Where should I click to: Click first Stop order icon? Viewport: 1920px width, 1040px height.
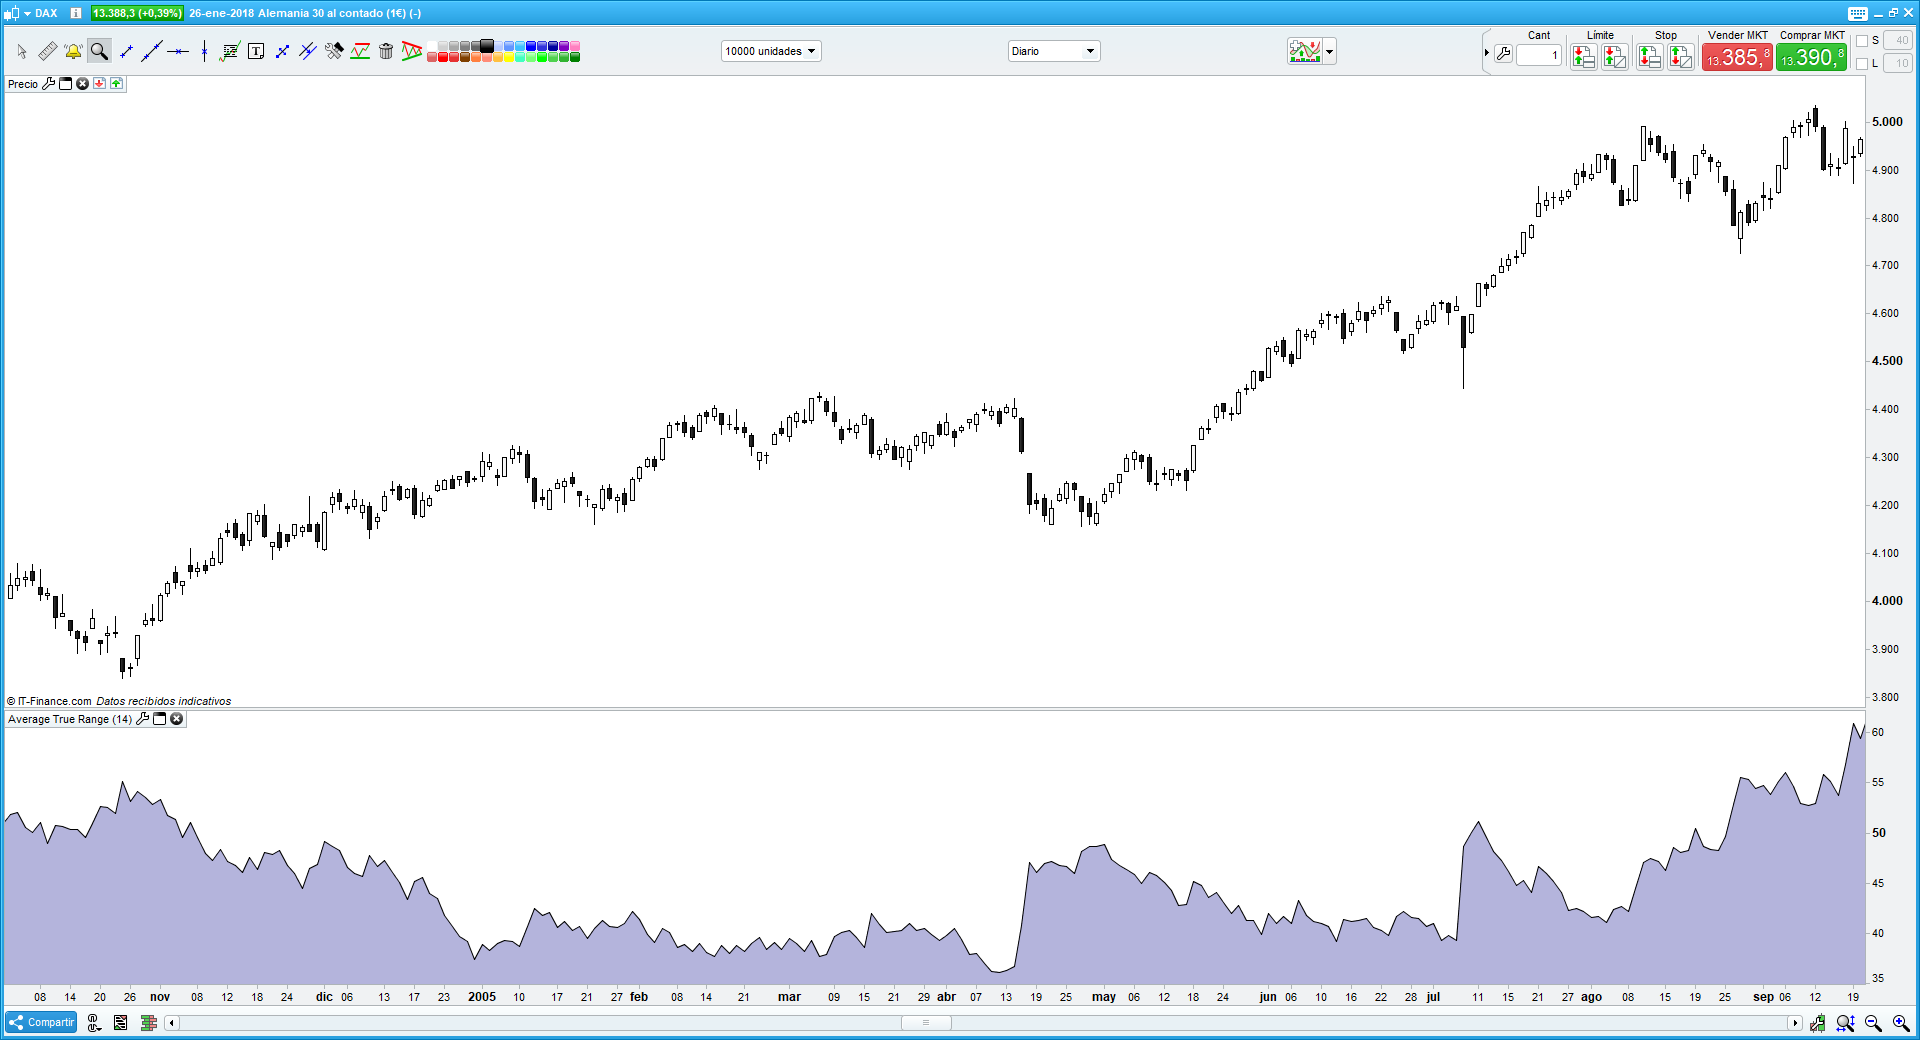tap(1649, 57)
